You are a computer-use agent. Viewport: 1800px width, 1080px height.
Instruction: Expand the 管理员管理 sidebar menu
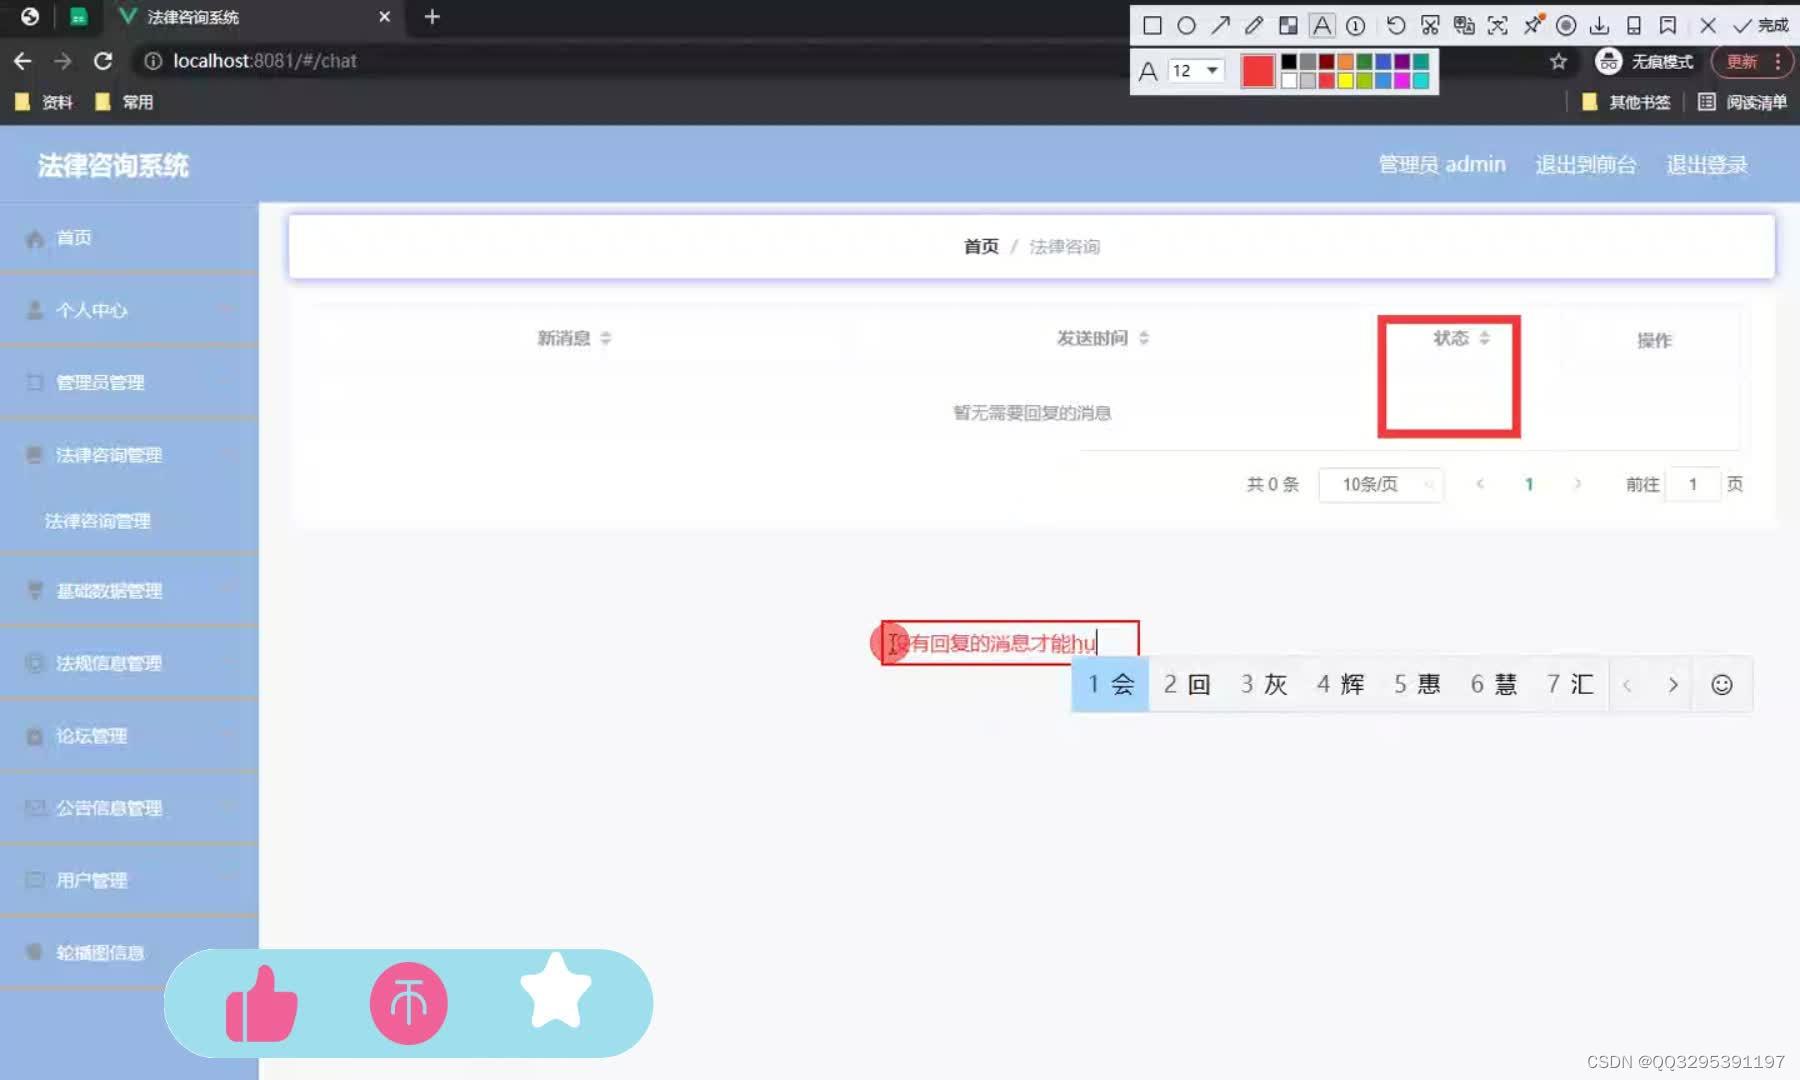tap(129, 382)
